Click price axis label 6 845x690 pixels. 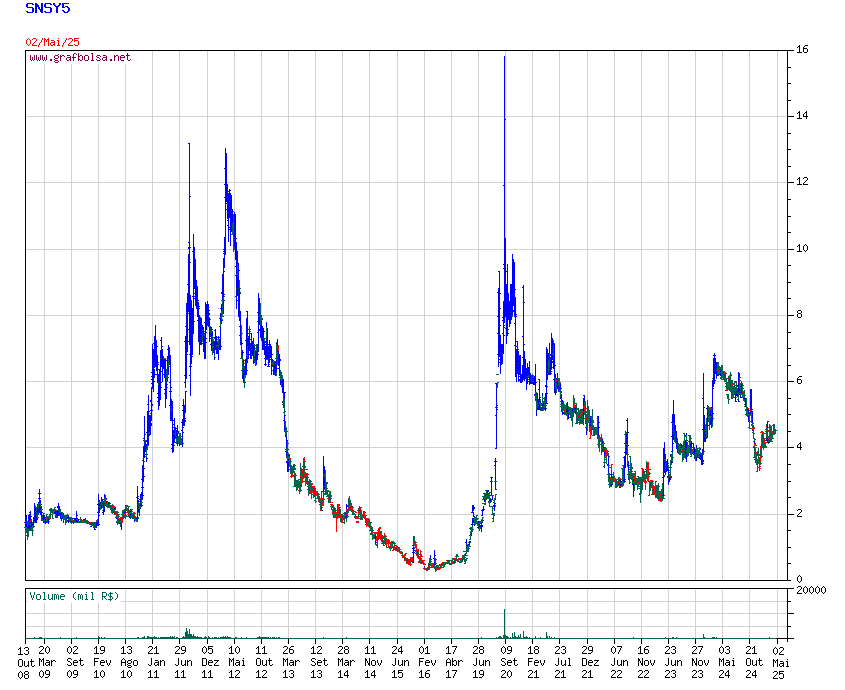click(799, 381)
